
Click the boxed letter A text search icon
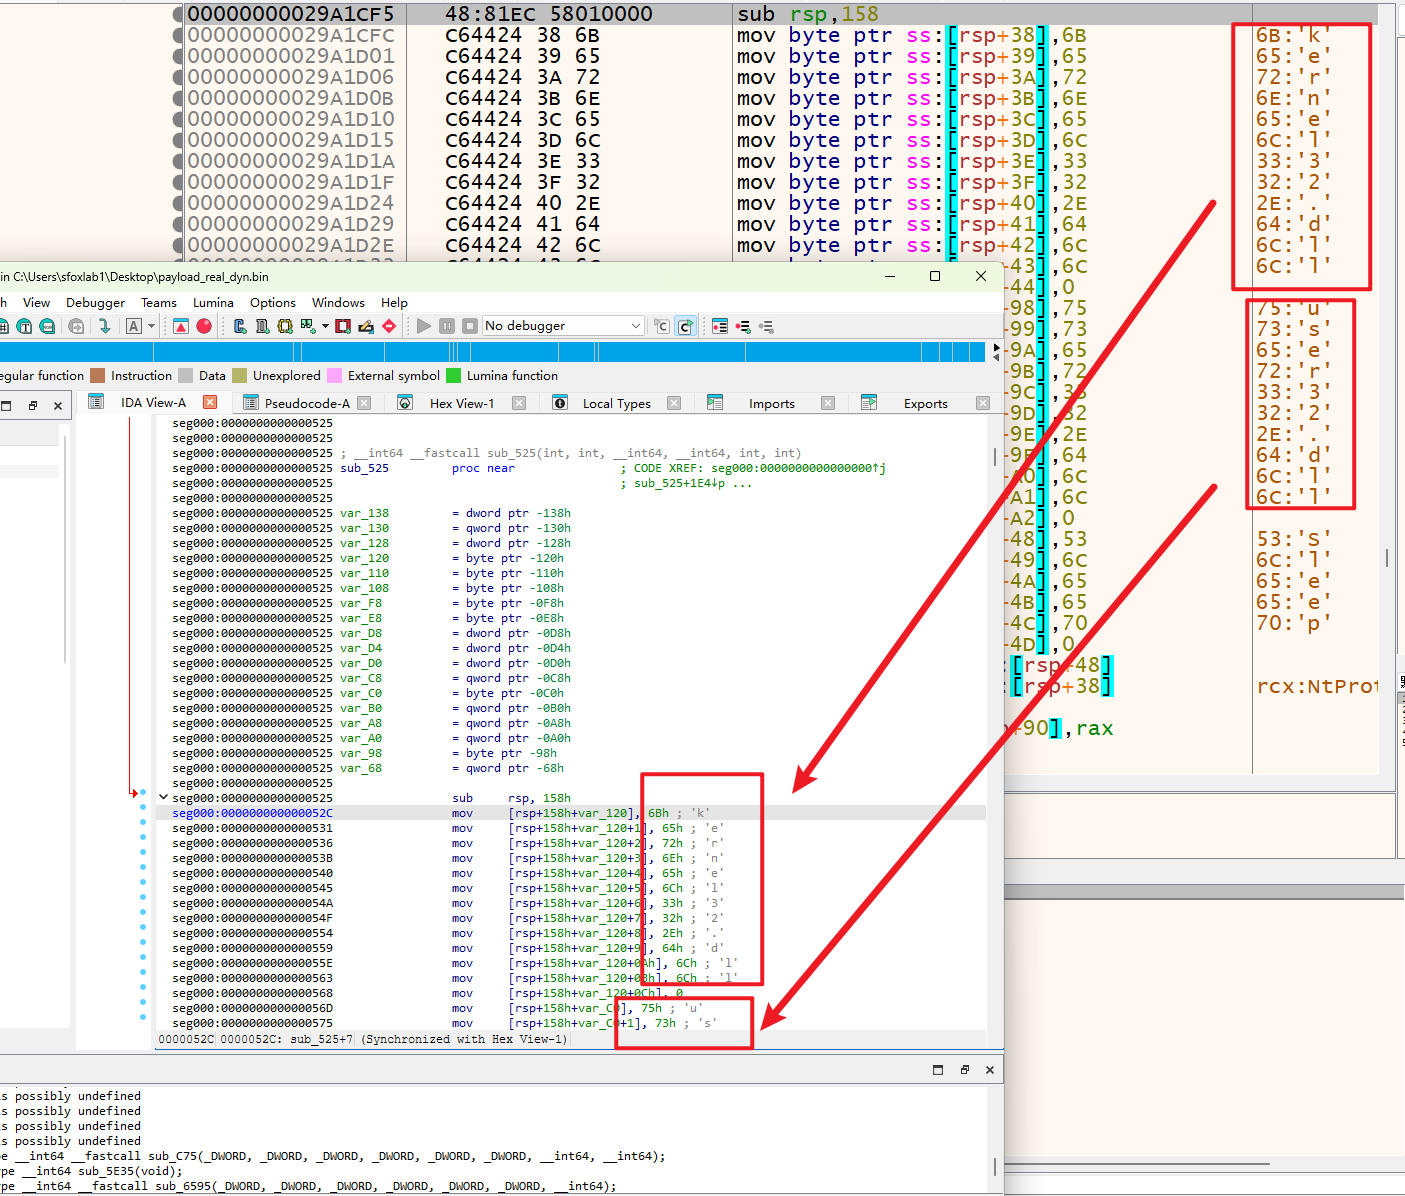[x=134, y=326]
